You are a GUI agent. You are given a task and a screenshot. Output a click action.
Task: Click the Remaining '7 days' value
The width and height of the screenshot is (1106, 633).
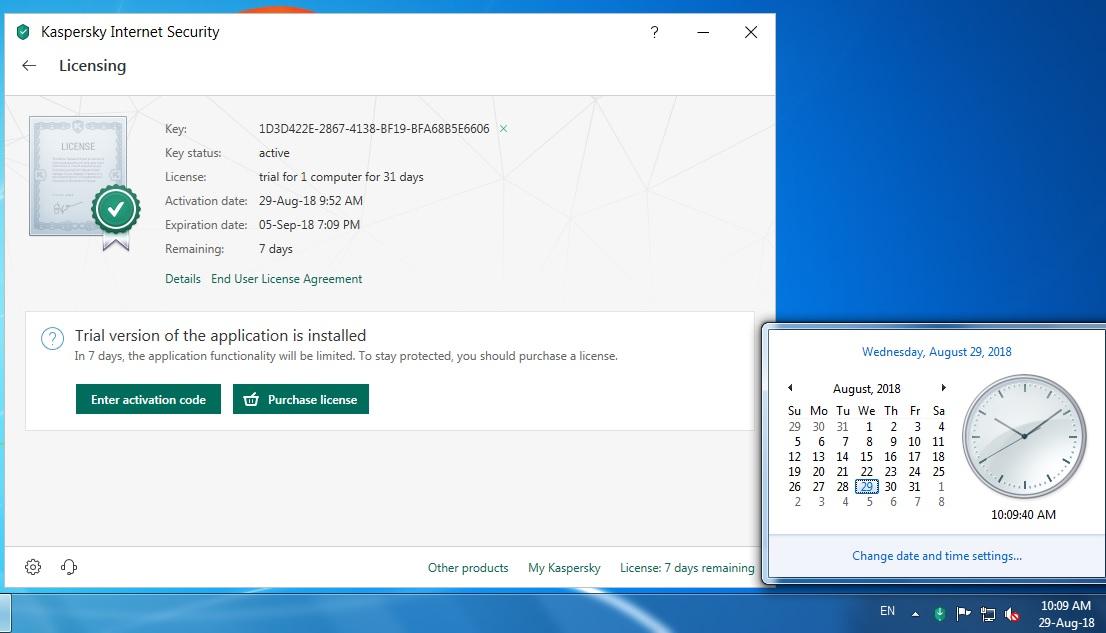pyautogui.click(x=275, y=248)
